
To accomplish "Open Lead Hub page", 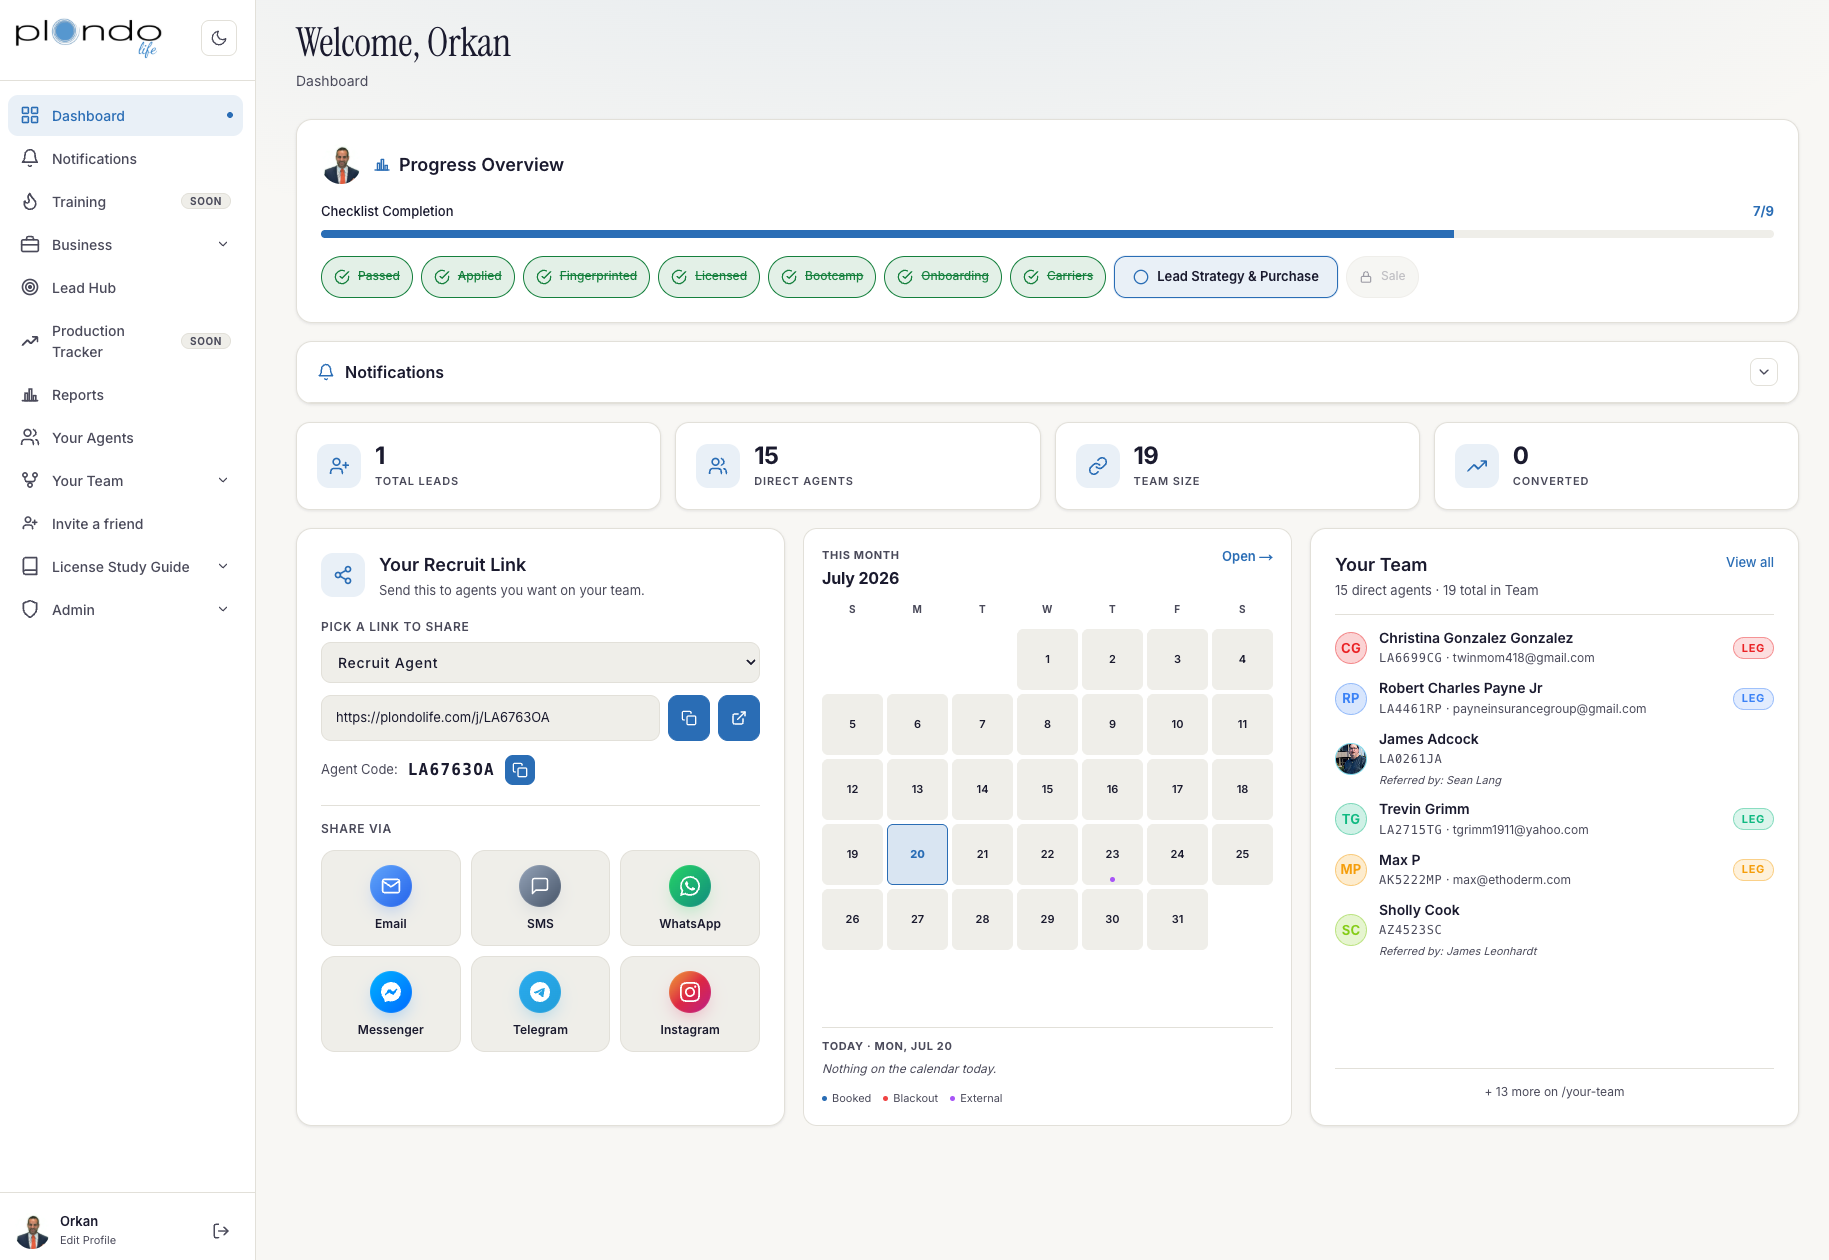I will [125, 288].
